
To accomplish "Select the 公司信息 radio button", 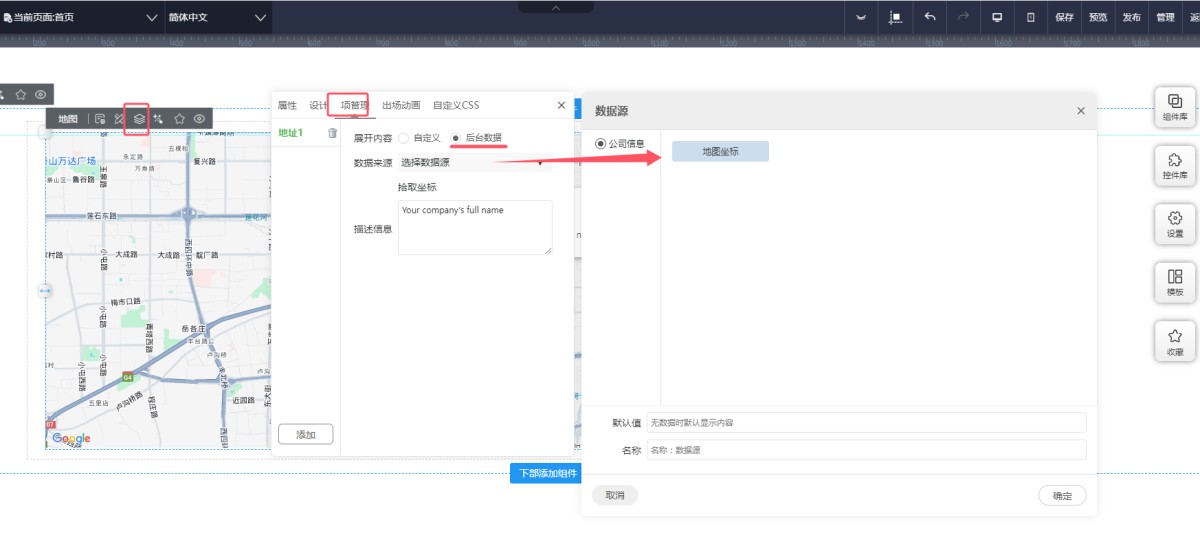I will coord(600,144).
